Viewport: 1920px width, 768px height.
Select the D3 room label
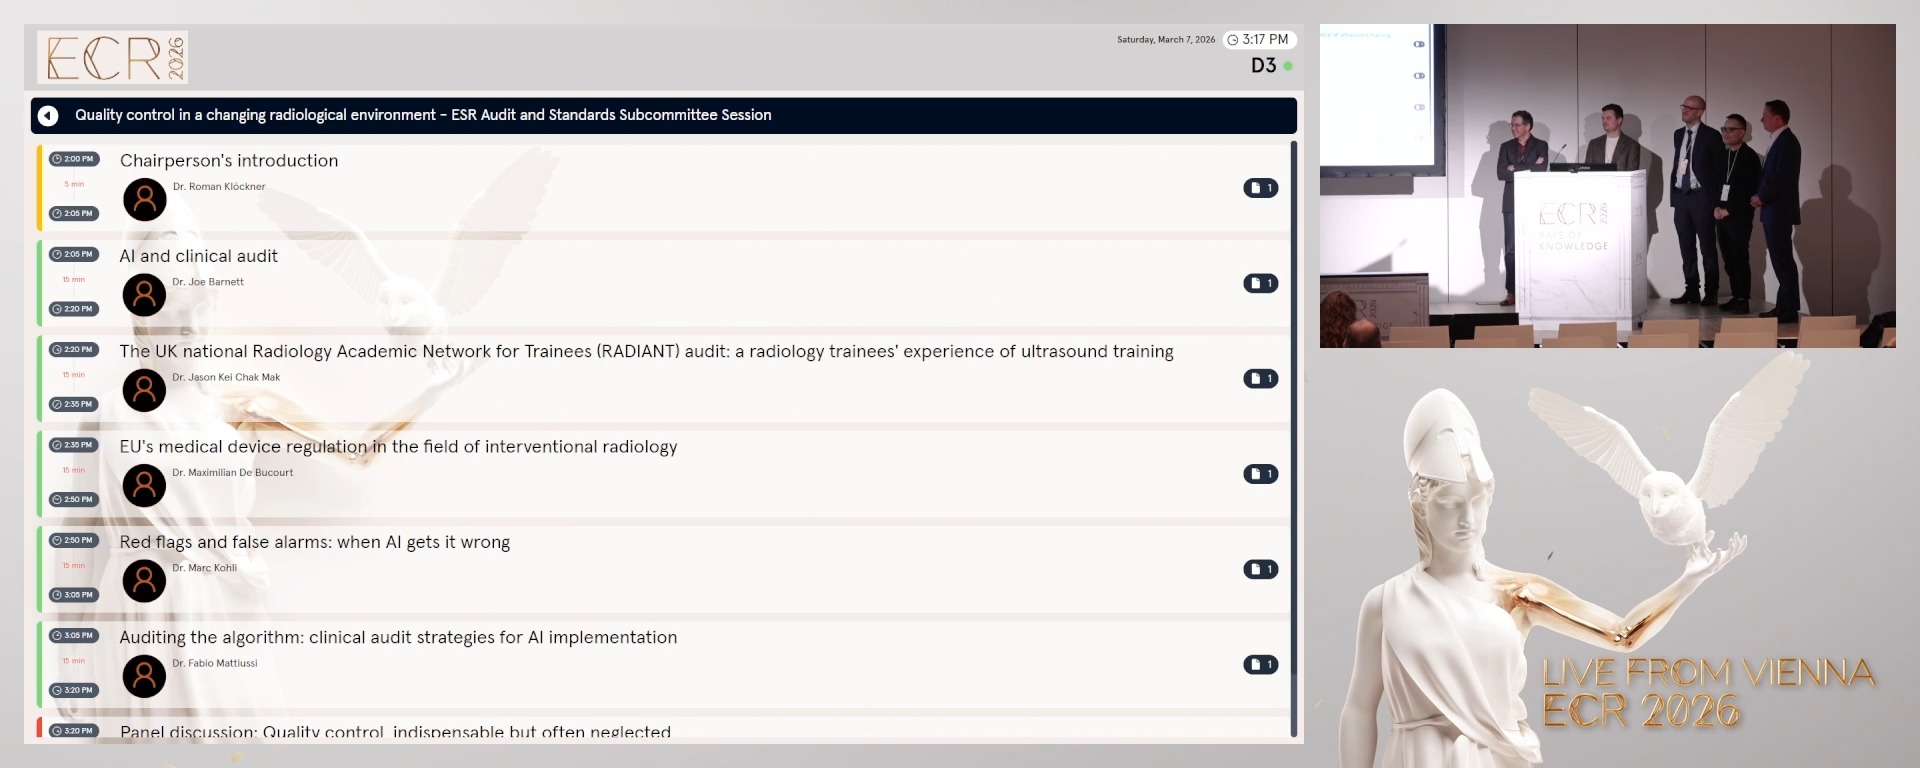pos(1263,66)
